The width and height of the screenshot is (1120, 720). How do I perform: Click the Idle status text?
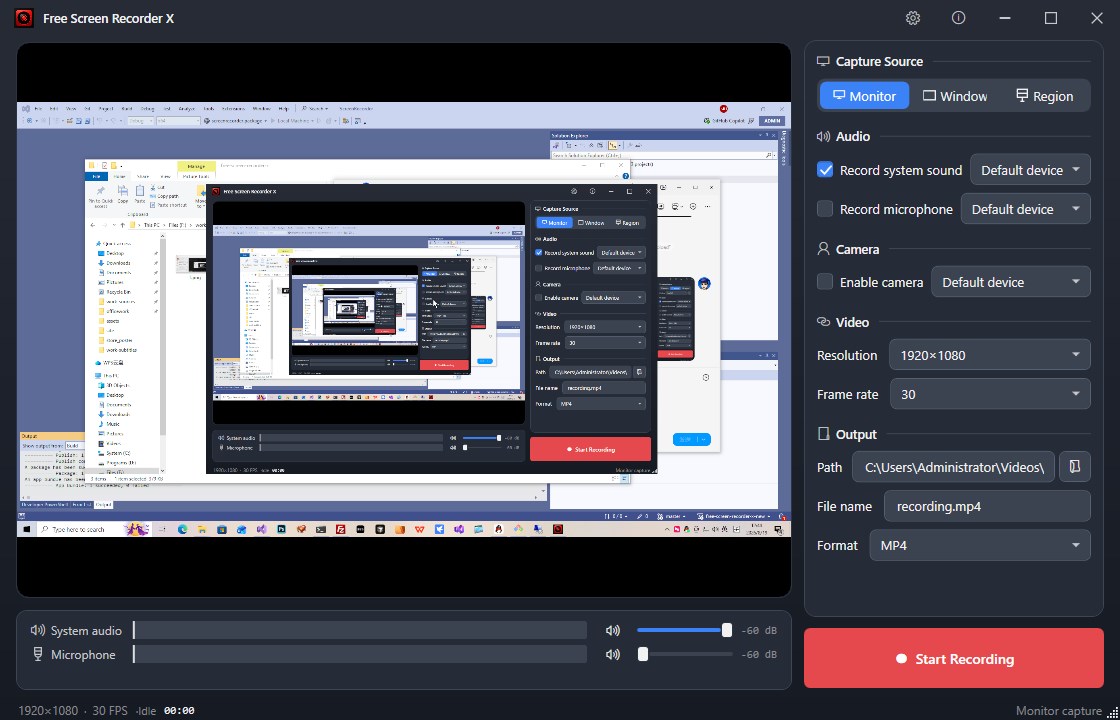coord(147,711)
